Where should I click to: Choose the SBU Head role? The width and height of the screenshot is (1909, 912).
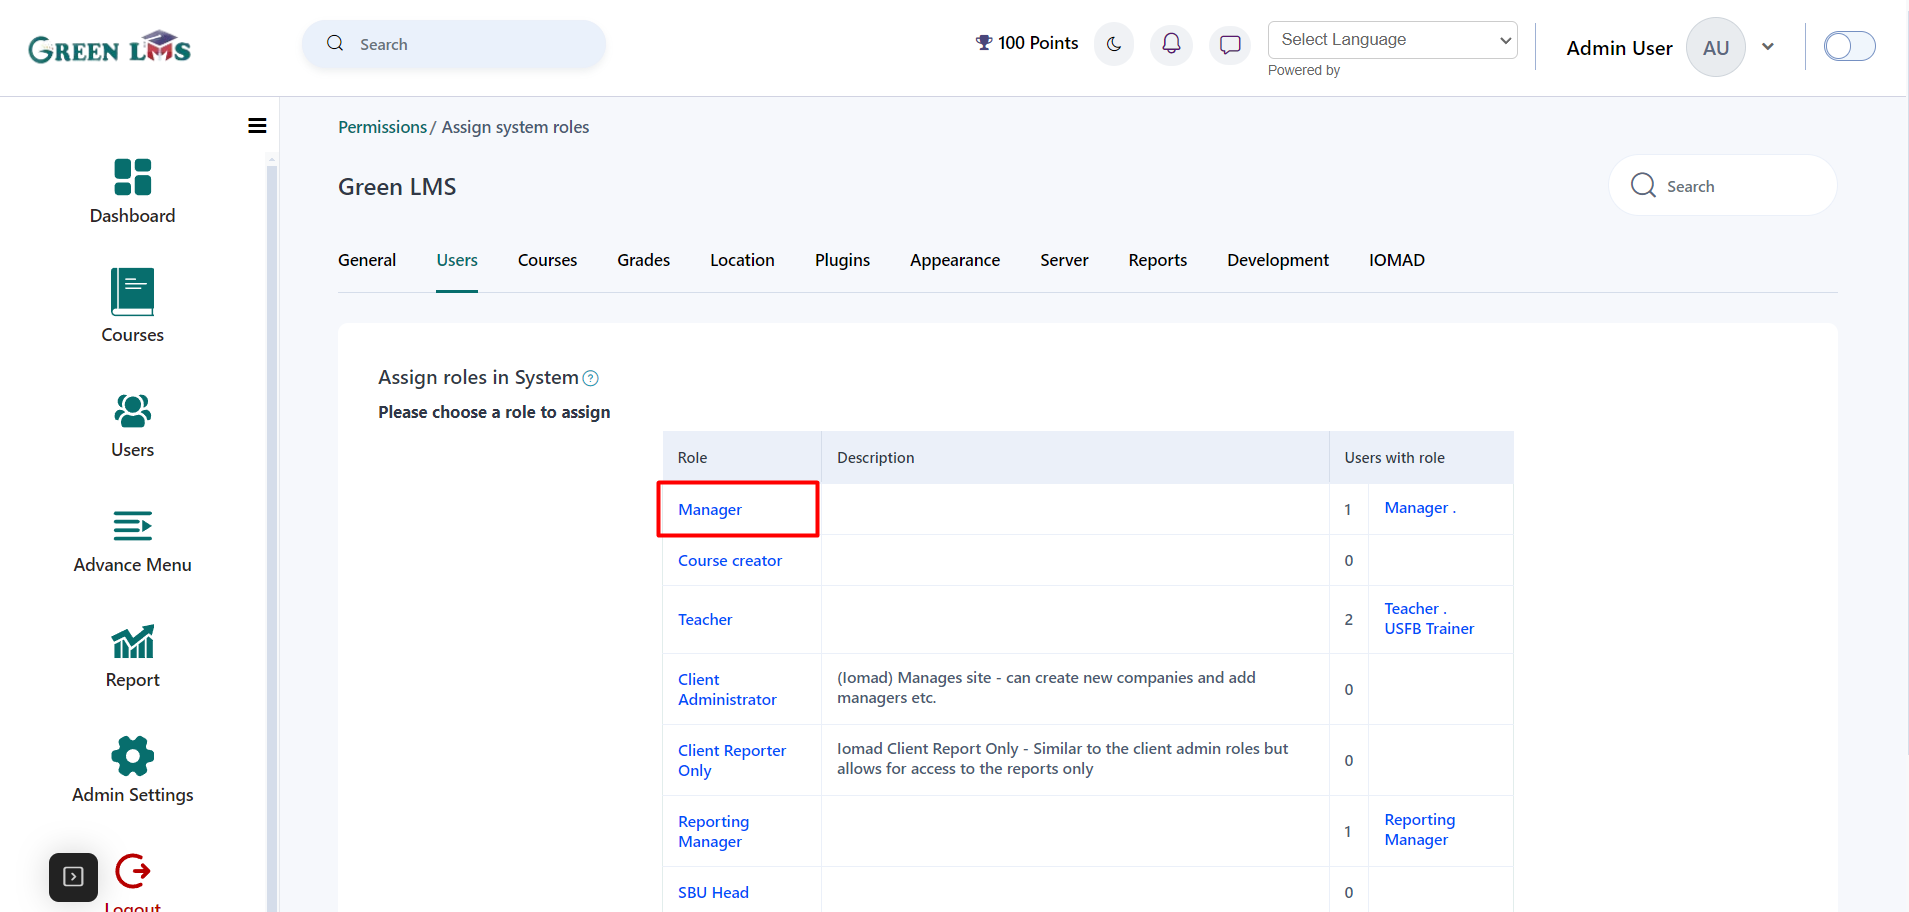tap(713, 893)
